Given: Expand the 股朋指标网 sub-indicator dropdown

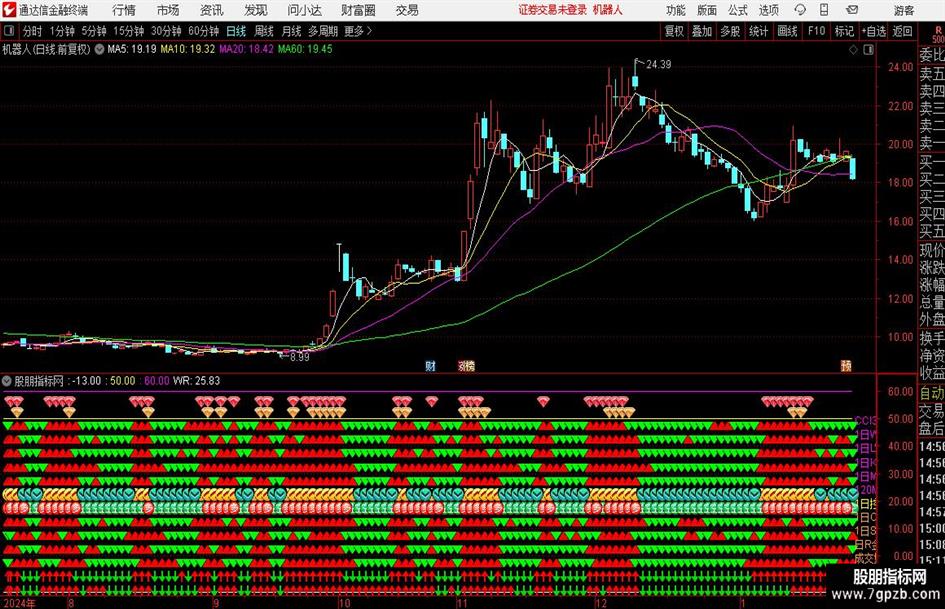Looking at the screenshot, I should click(7, 381).
